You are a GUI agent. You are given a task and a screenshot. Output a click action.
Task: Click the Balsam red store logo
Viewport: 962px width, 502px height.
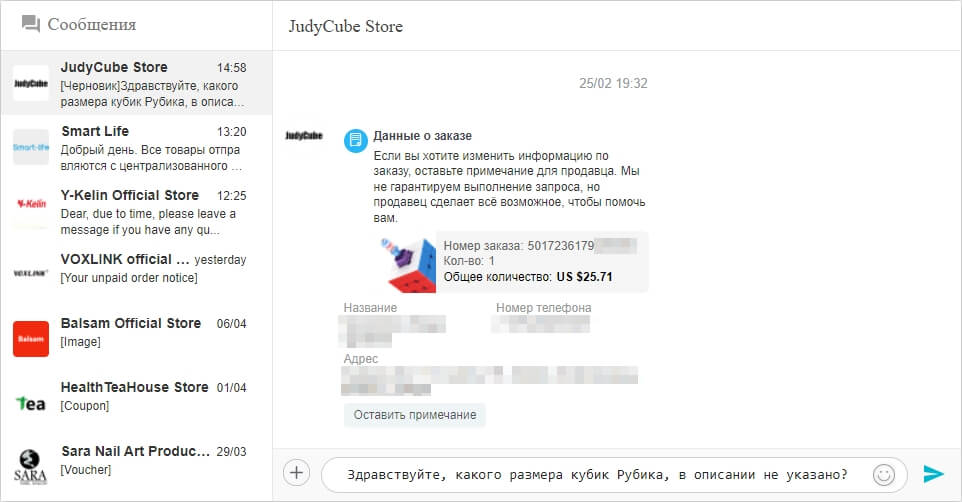coord(30,339)
